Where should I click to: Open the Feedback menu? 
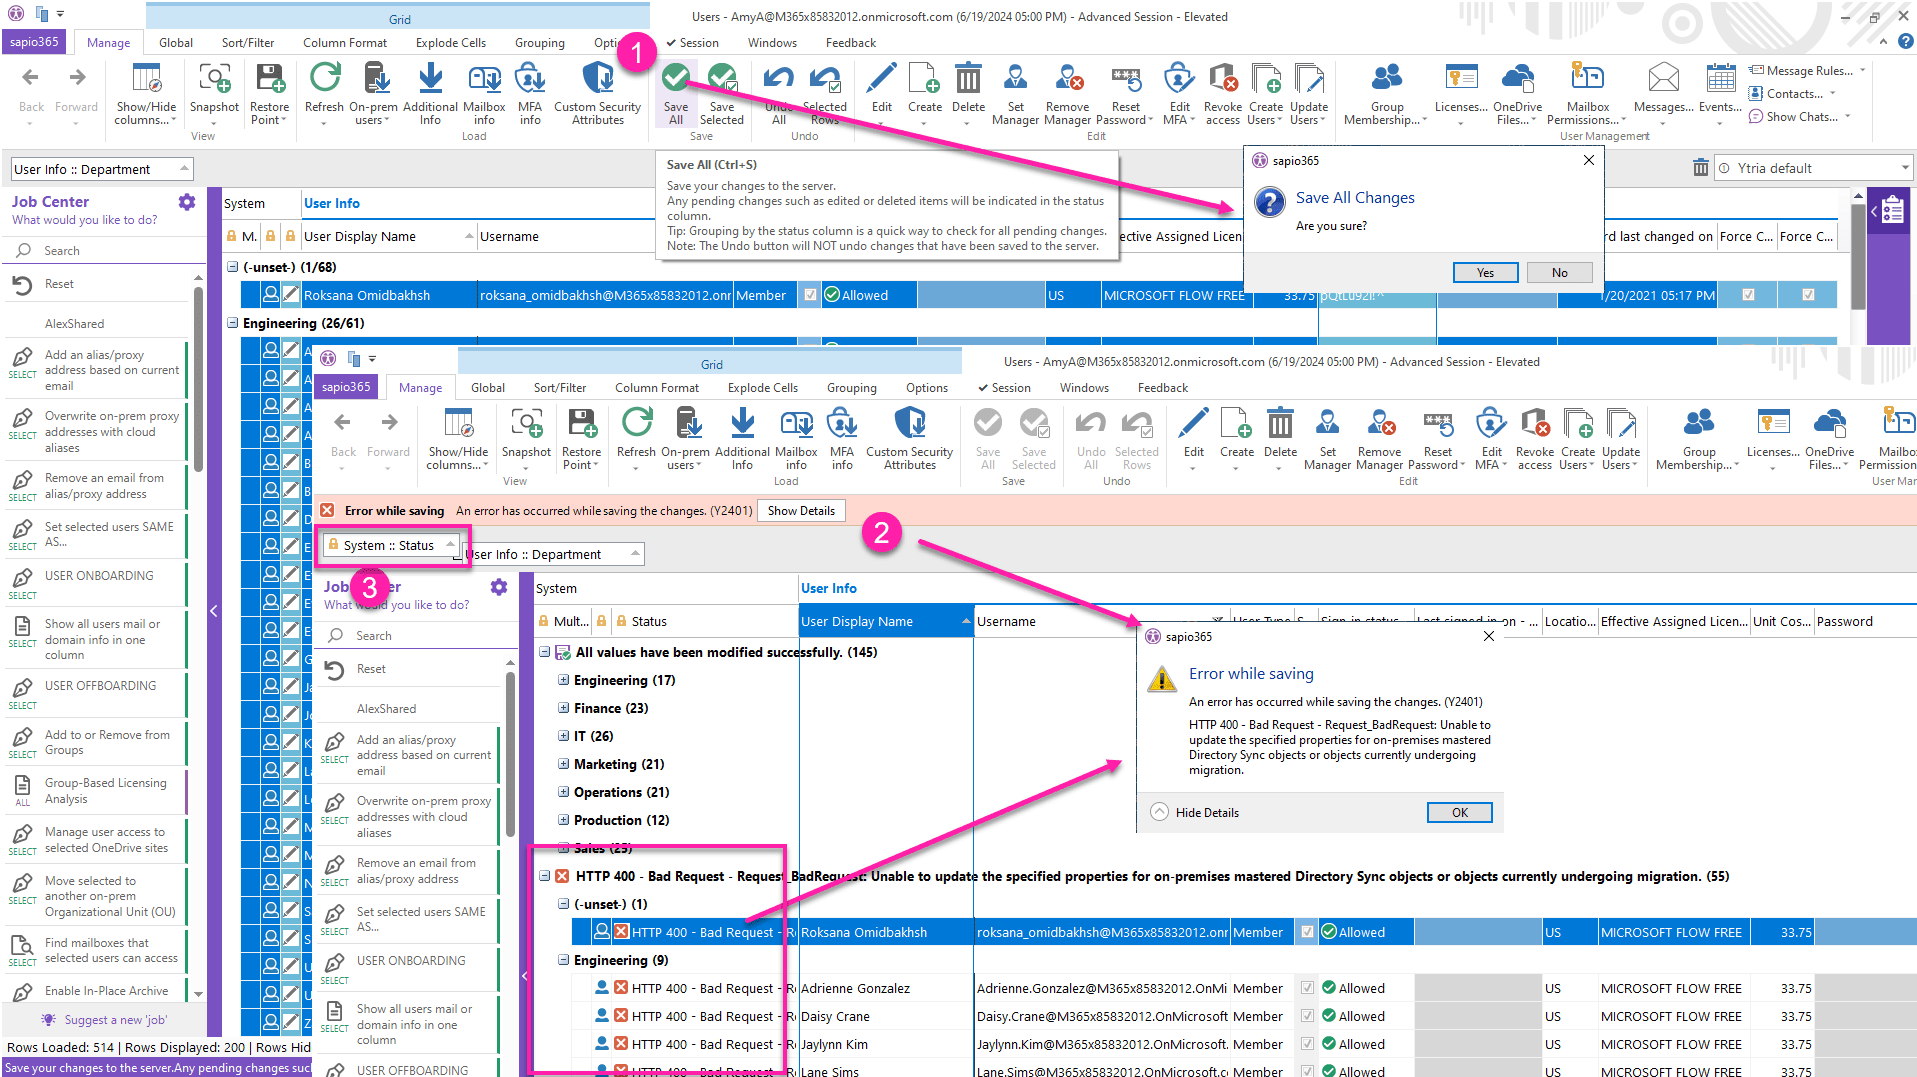click(x=849, y=42)
